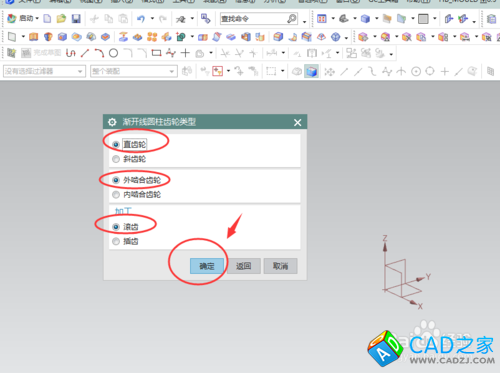Image resolution: width=500 pixels, height=373 pixels.
Task: Expand the 整个装配 scope dropdown
Action: coord(133,71)
